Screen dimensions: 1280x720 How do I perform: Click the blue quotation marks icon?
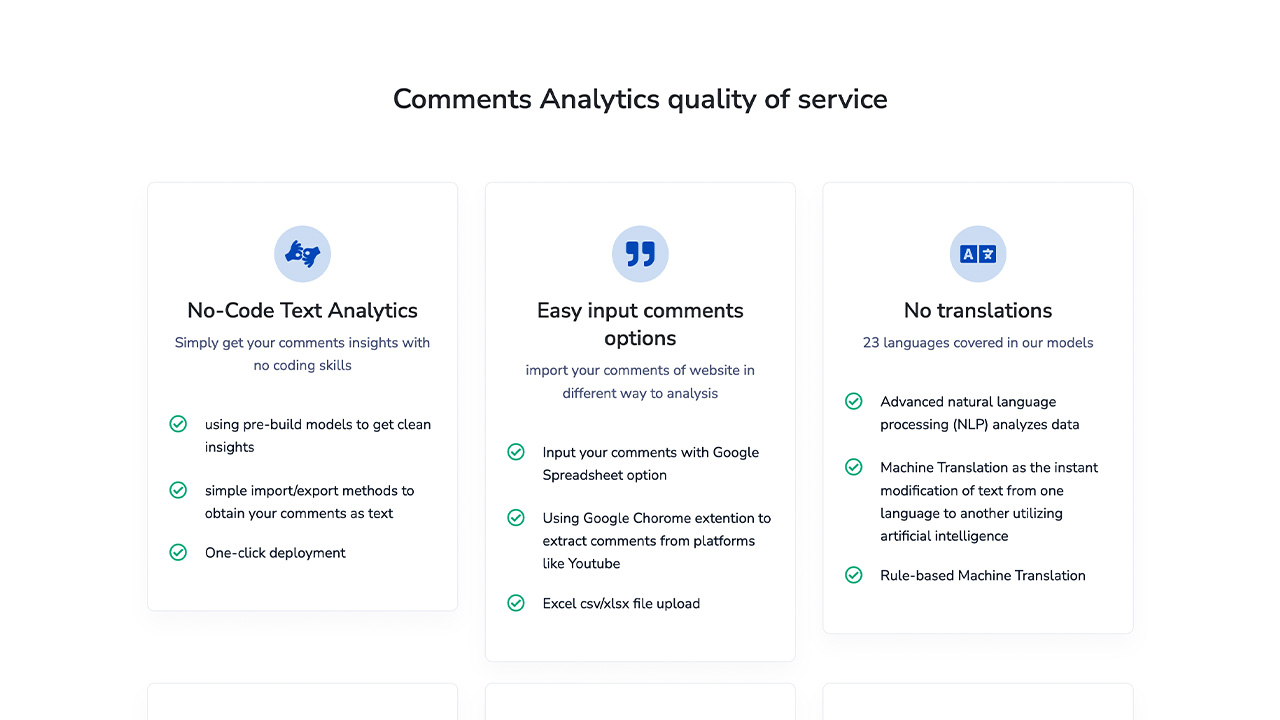tap(640, 254)
